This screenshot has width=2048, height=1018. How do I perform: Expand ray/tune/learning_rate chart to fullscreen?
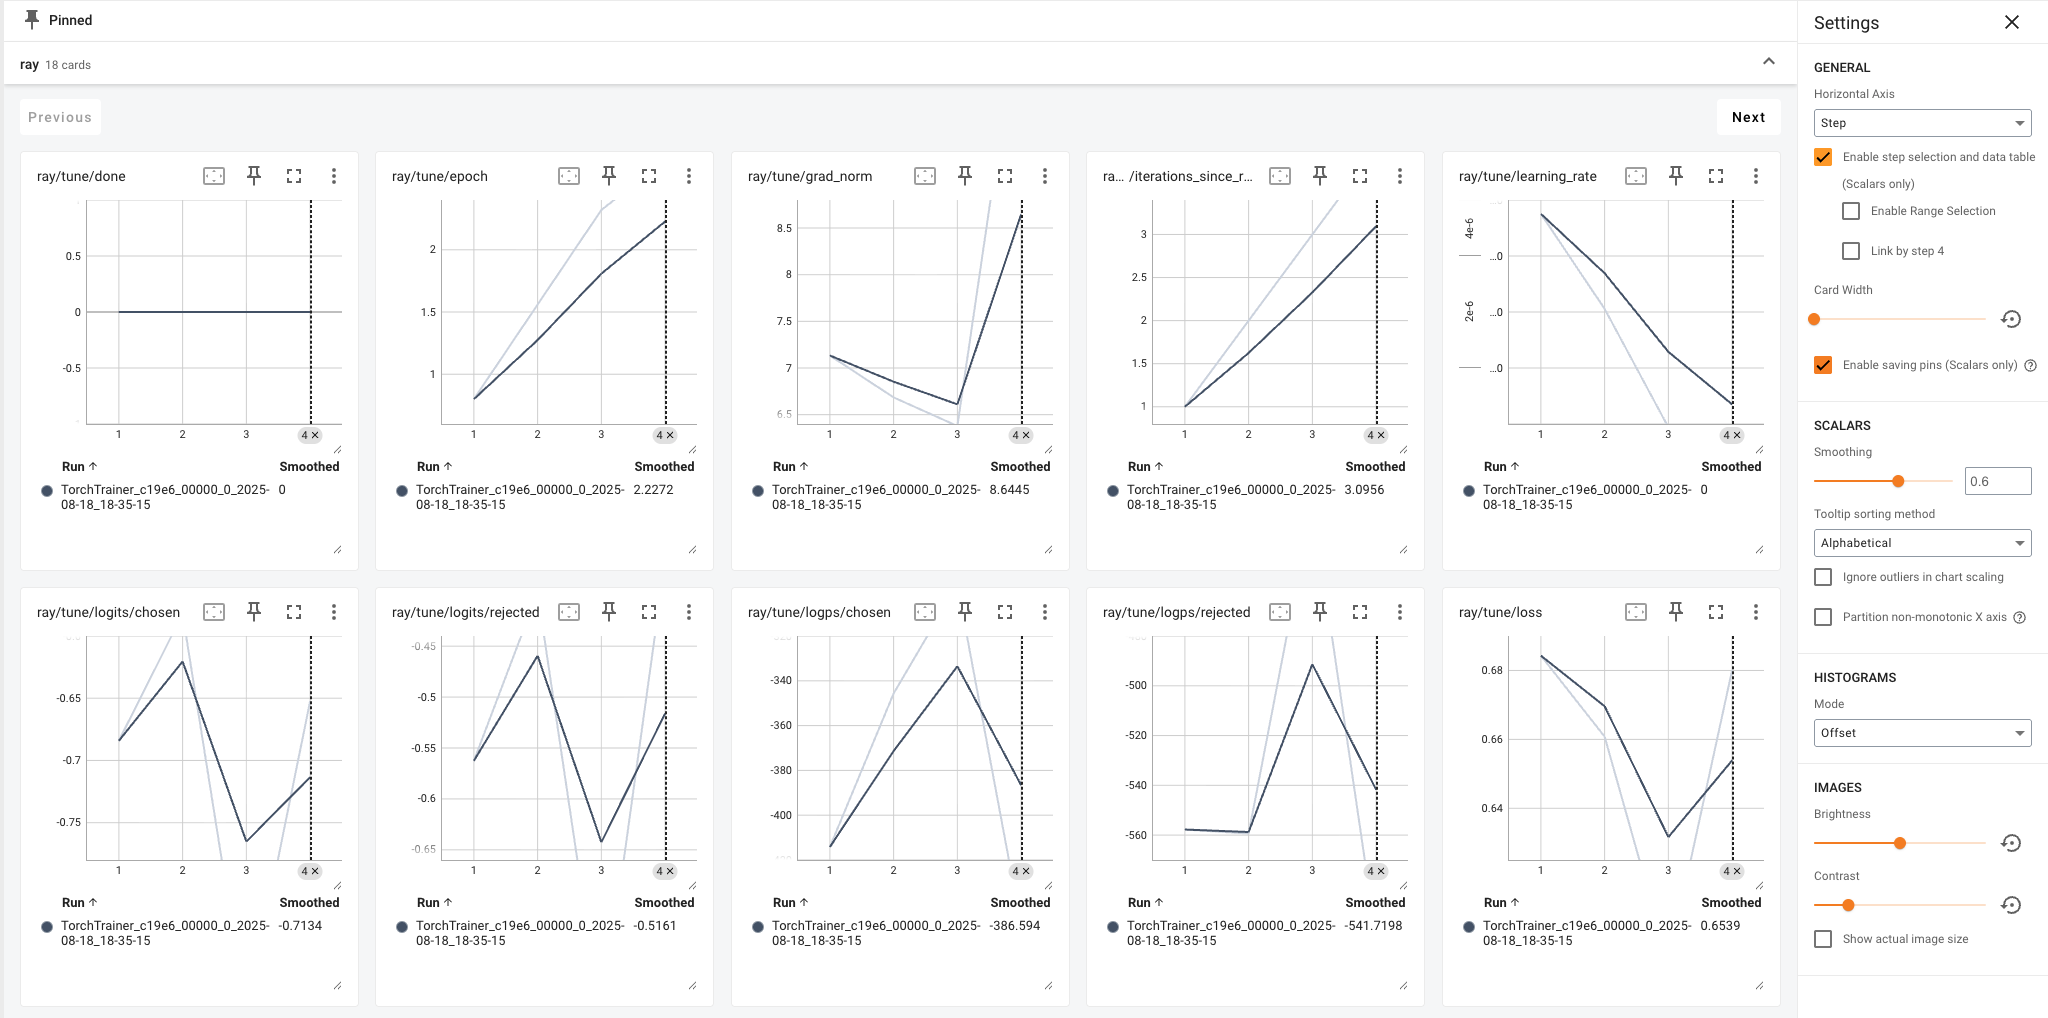[1716, 176]
